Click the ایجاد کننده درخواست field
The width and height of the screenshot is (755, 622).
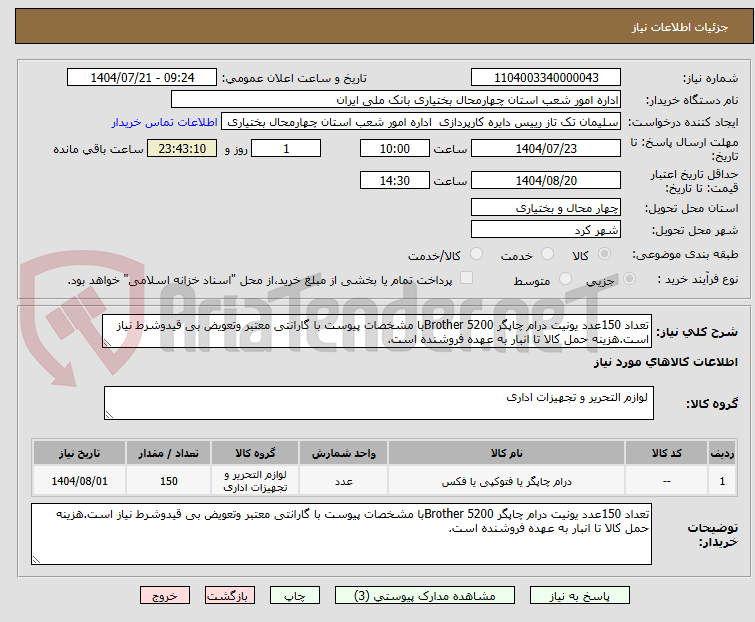[x=421, y=122]
